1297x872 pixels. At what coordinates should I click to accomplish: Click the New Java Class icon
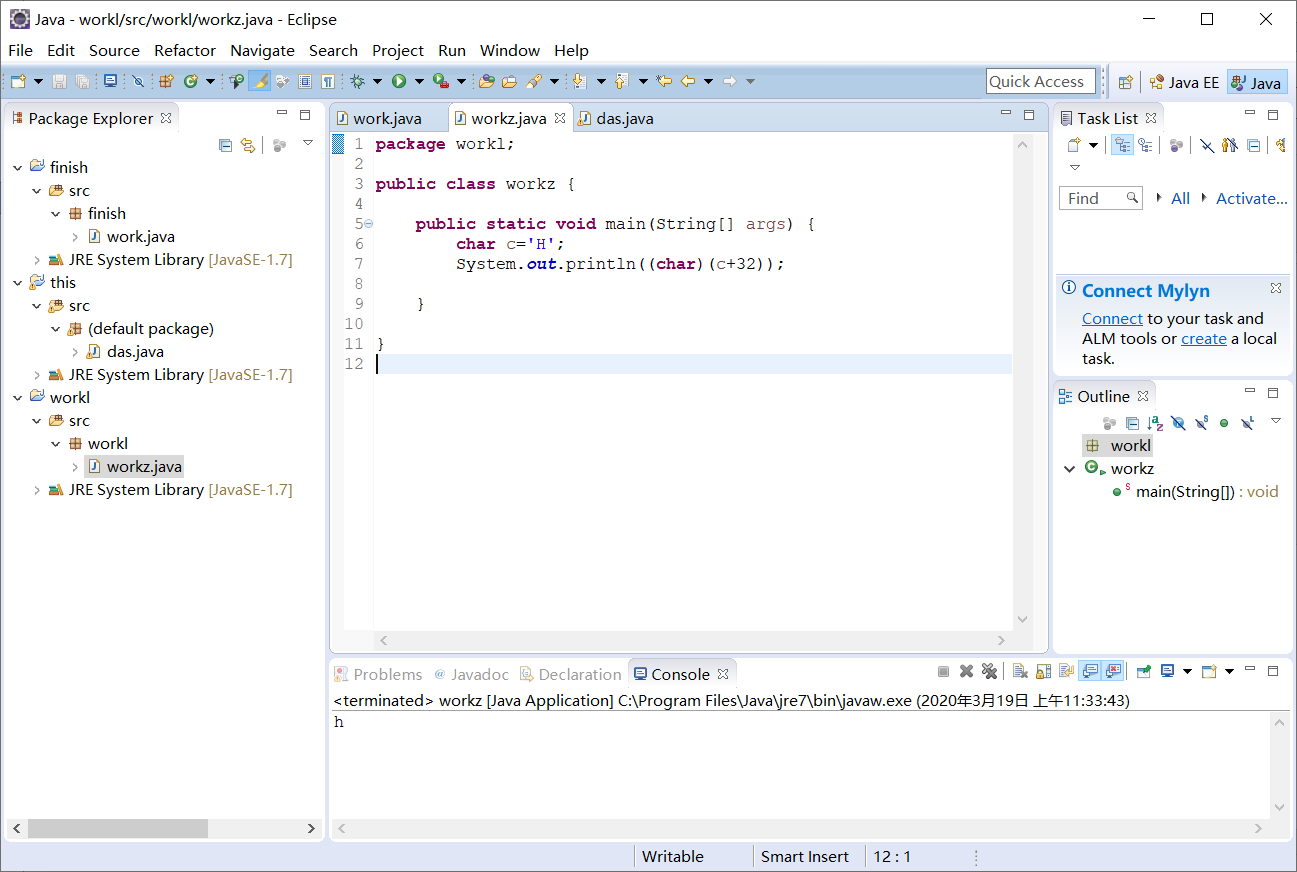pyautogui.click(x=190, y=81)
